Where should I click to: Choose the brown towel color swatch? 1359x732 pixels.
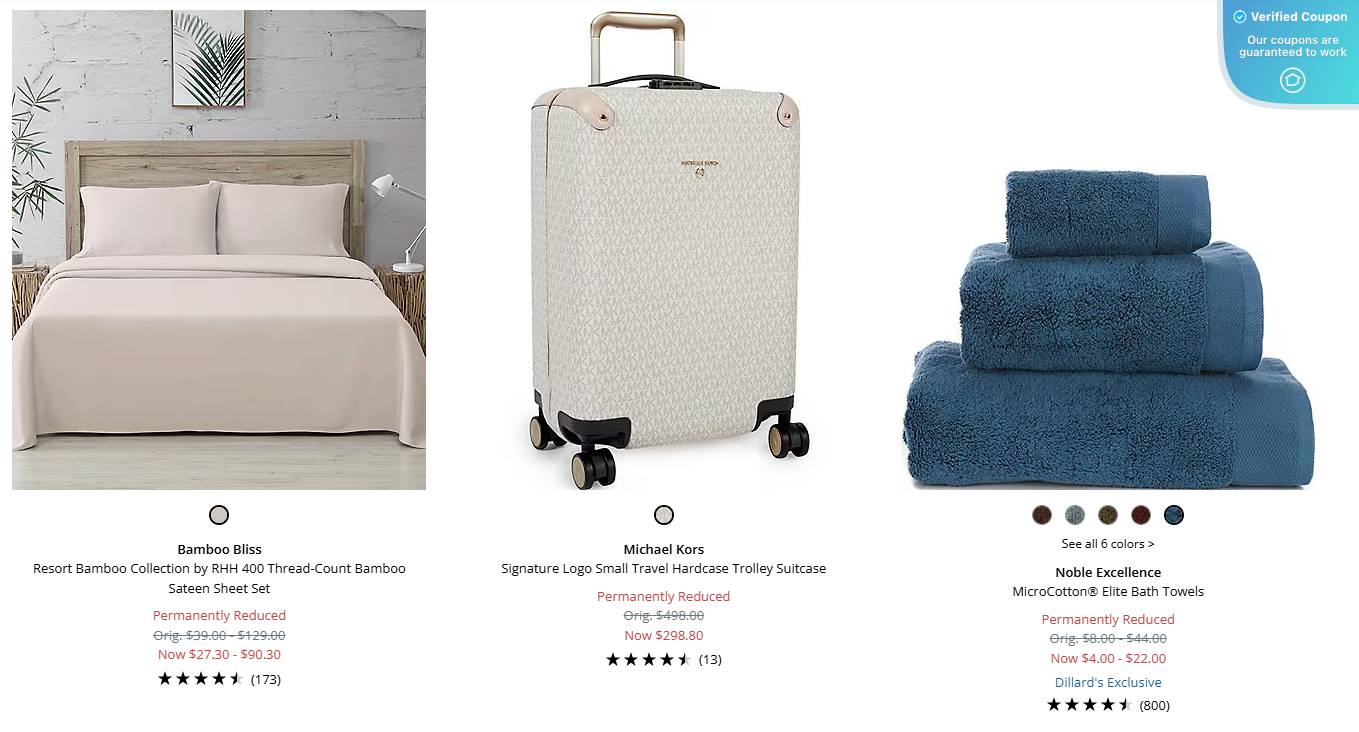pyautogui.click(x=1042, y=515)
